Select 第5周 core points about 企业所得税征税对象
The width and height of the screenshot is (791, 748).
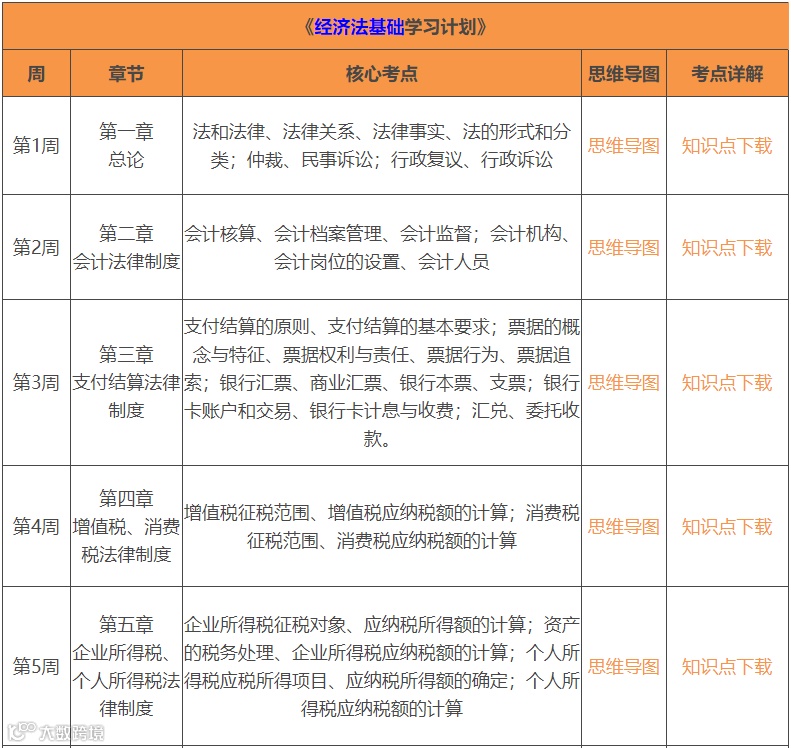(x=382, y=667)
